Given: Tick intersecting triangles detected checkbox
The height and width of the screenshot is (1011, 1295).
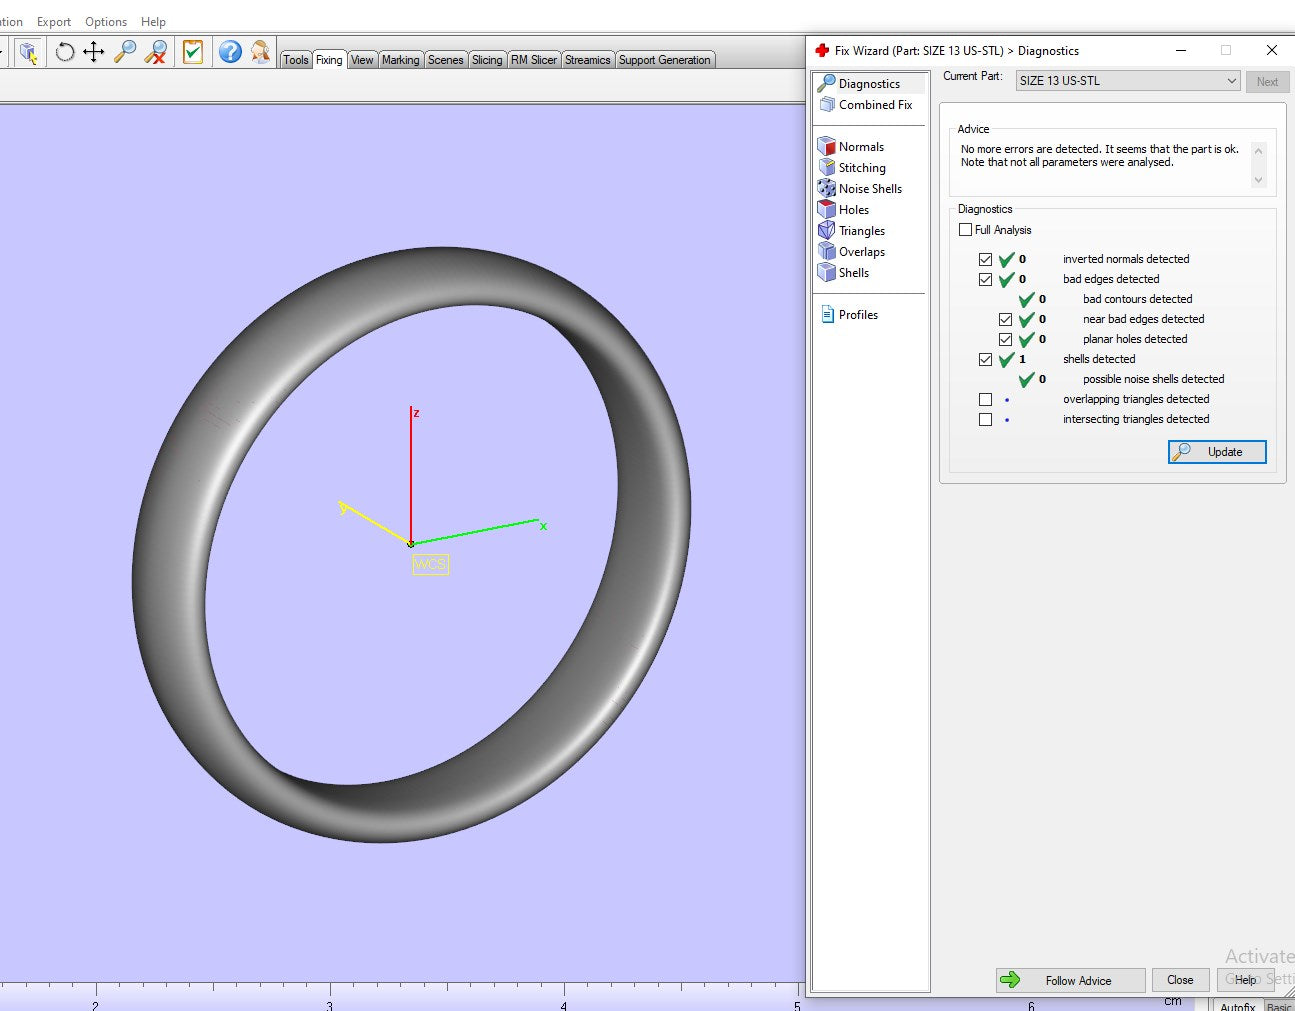Looking at the screenshot, I should tap(986, 420).
